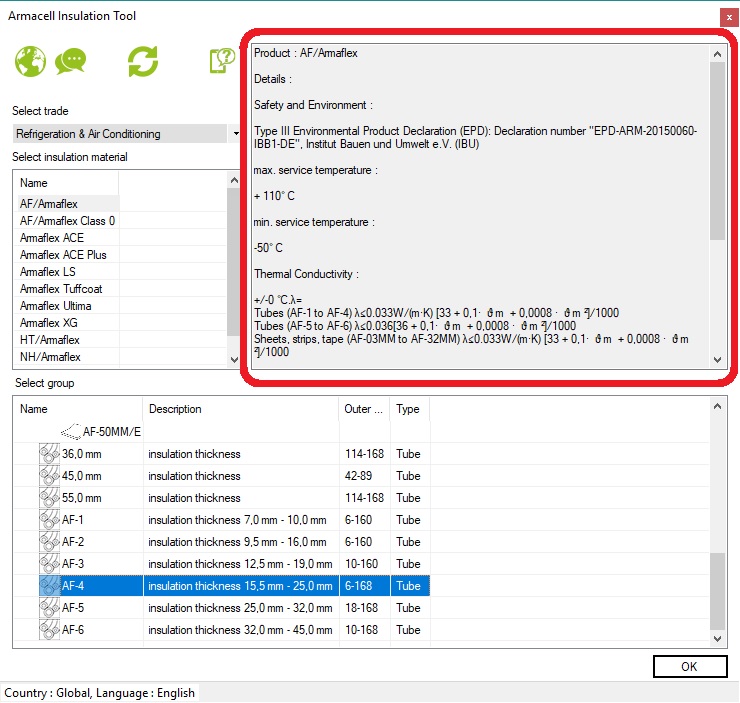Click the tube icon beside 45,0 mm

[49, 476]
